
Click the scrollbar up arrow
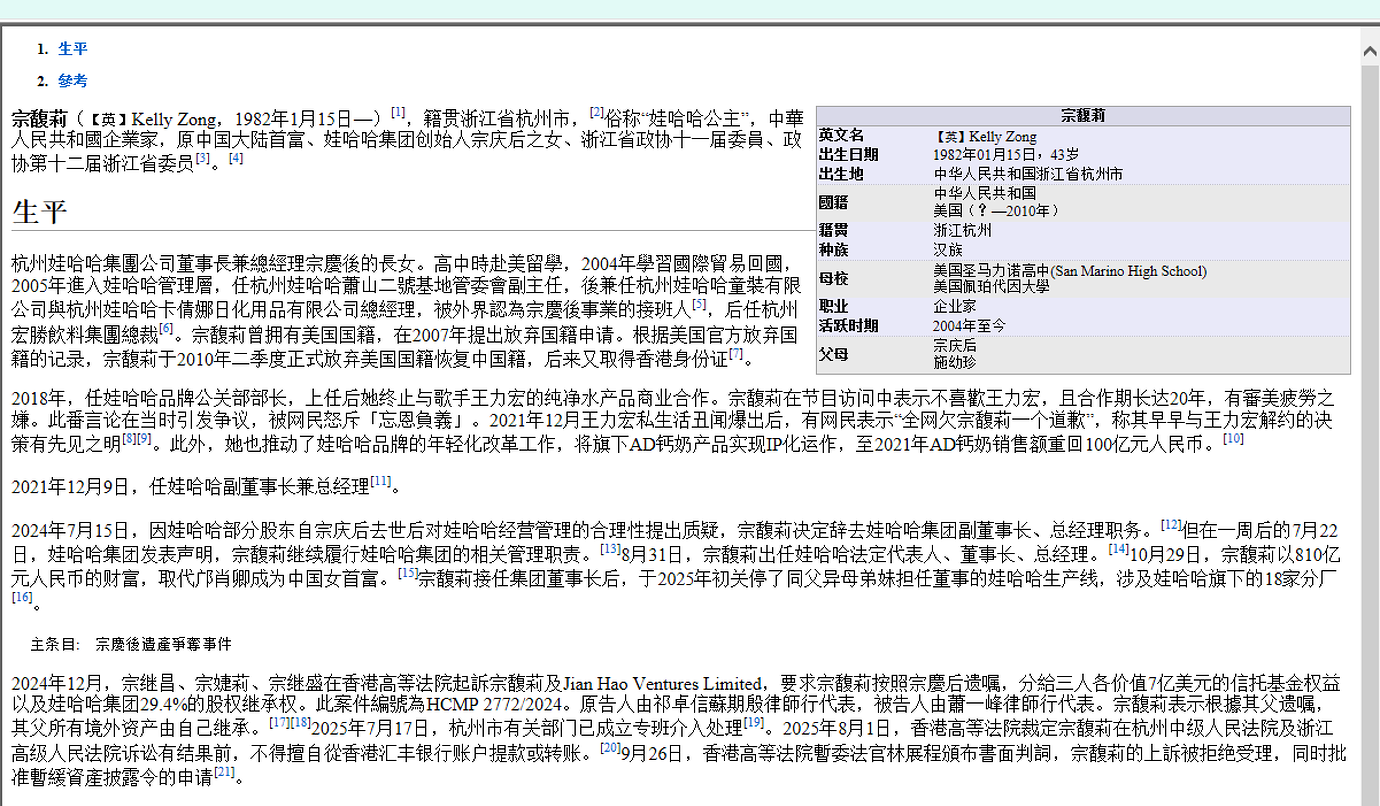[1369, 49]
